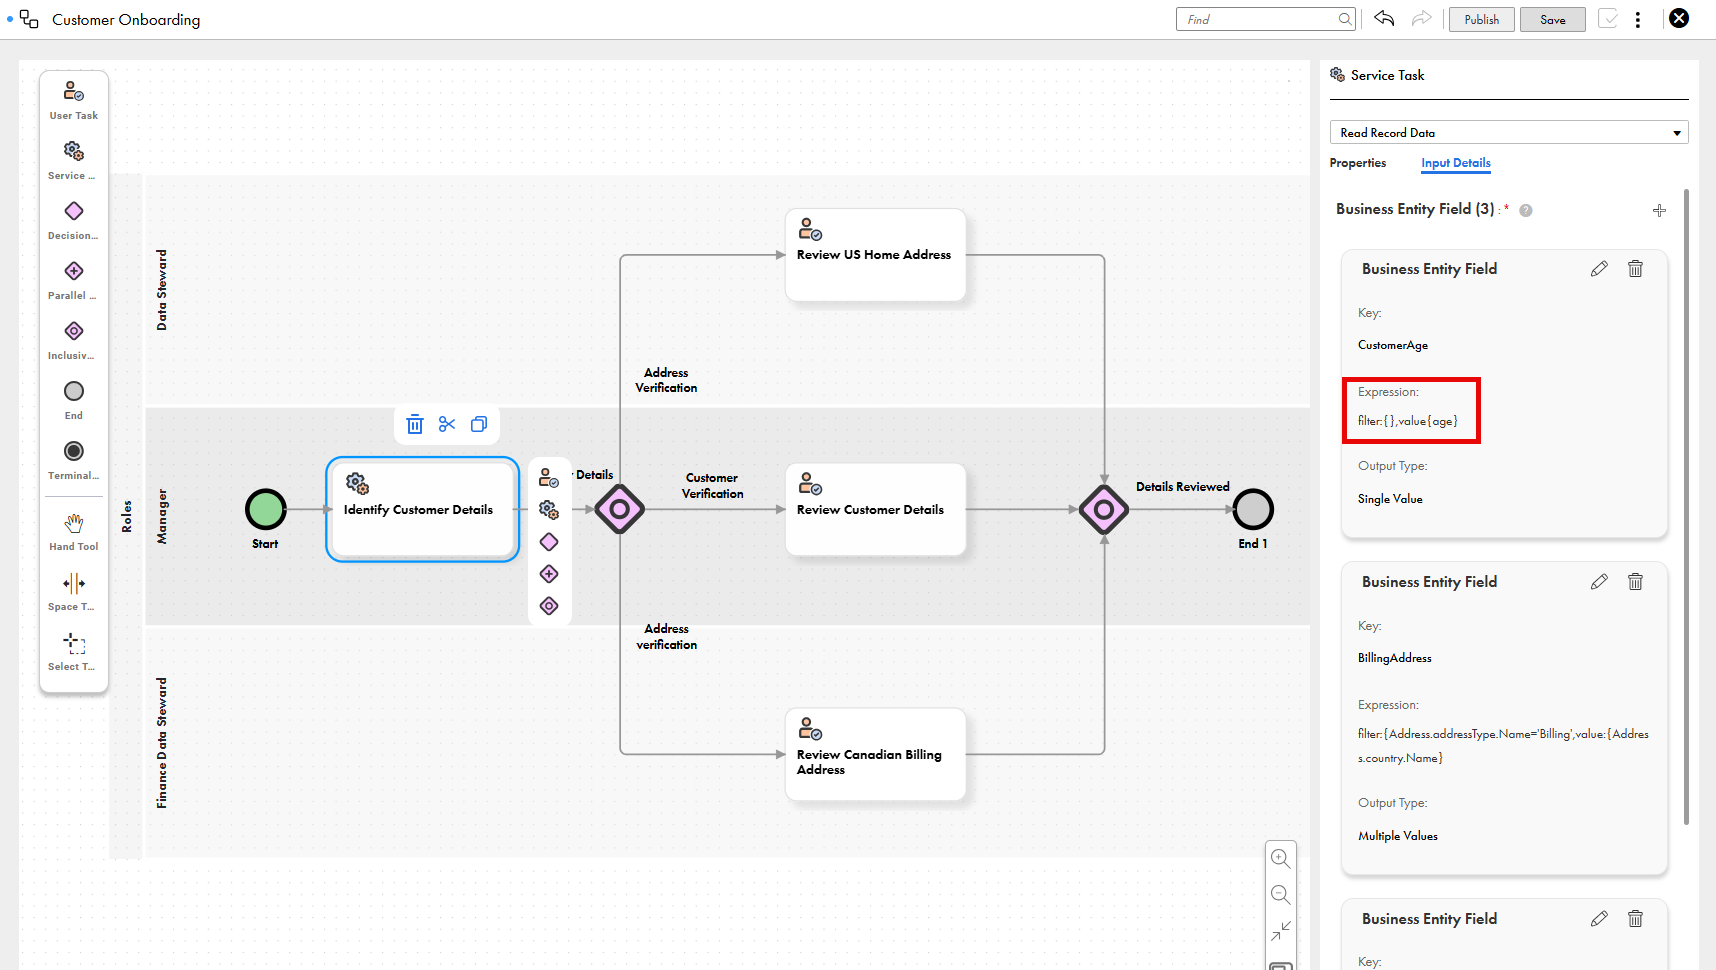Image resolution: width=1716 pixels, height=970 pixels.
Task: Redo the last change
Action: tap(1421, 18)
